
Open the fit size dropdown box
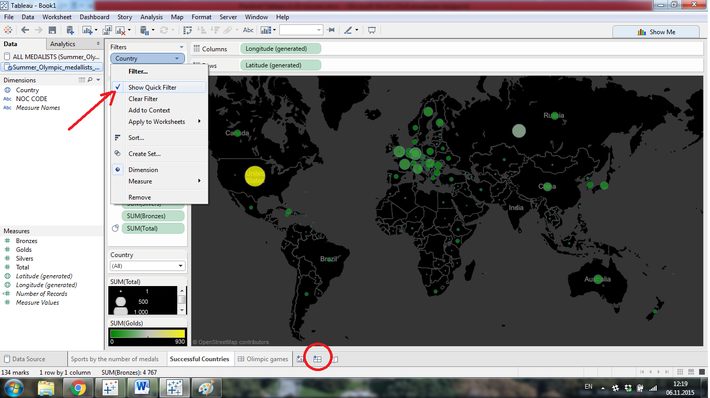(301, 30)
